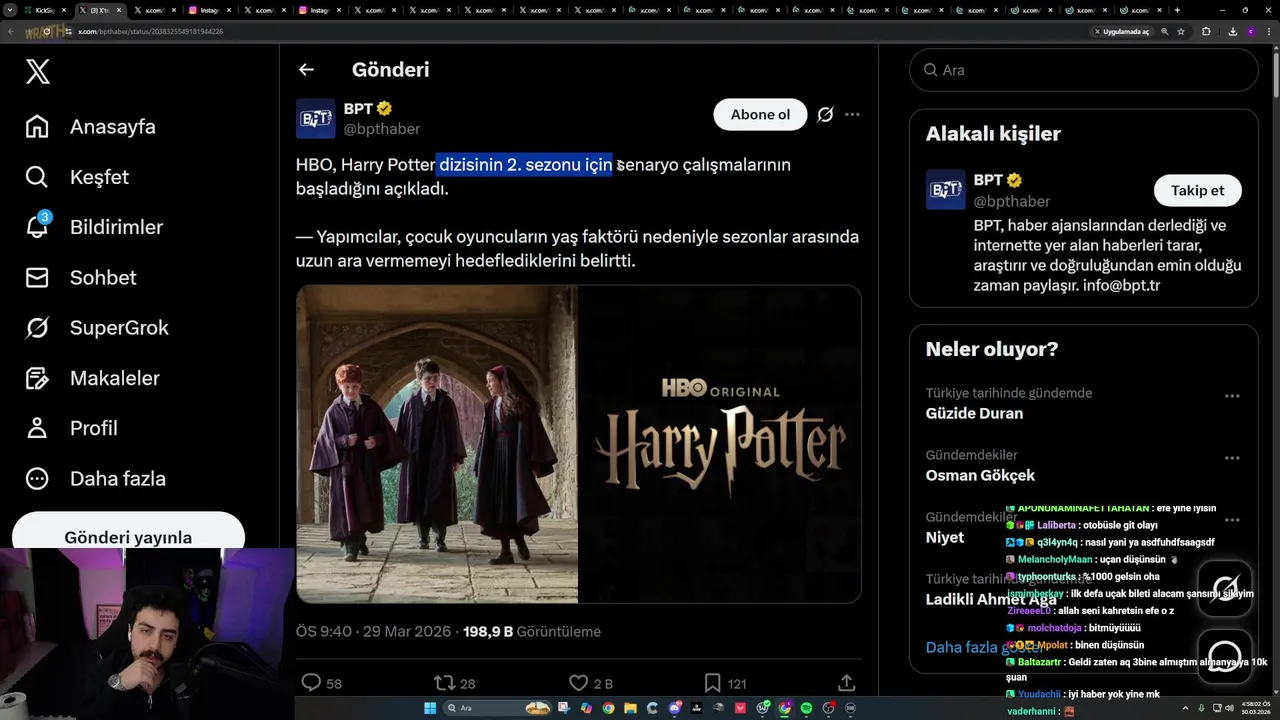Open the taskbar volume icon

1230,708
